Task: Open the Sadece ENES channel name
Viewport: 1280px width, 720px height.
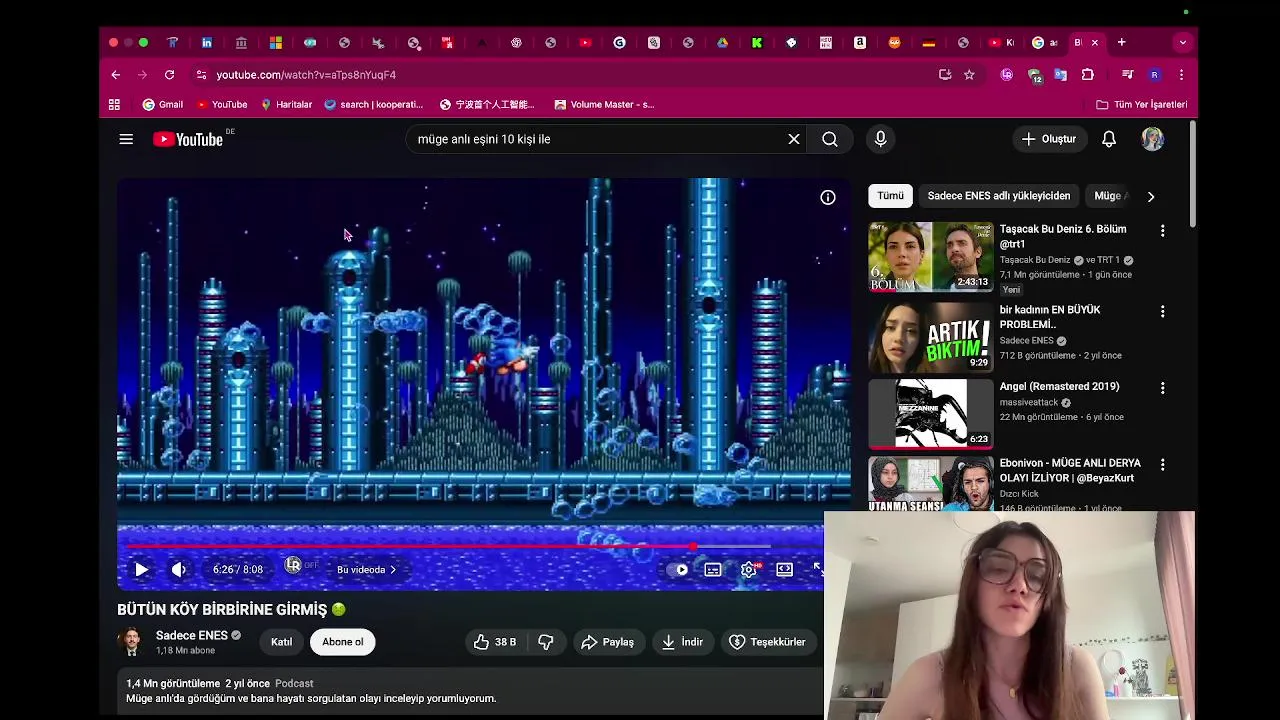Action: click(x=192, y=636)
